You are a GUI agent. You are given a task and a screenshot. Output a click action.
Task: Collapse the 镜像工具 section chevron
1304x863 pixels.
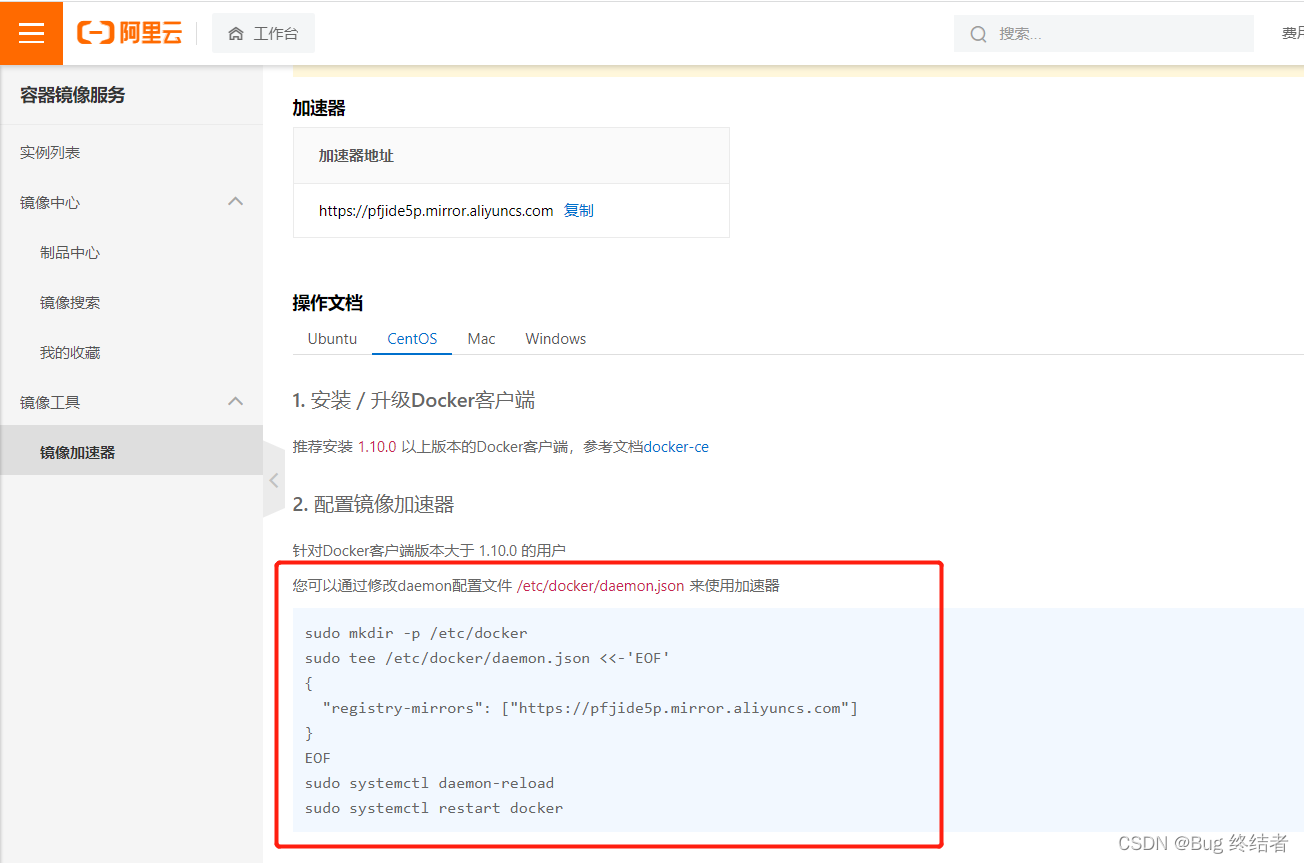(236, 402)
